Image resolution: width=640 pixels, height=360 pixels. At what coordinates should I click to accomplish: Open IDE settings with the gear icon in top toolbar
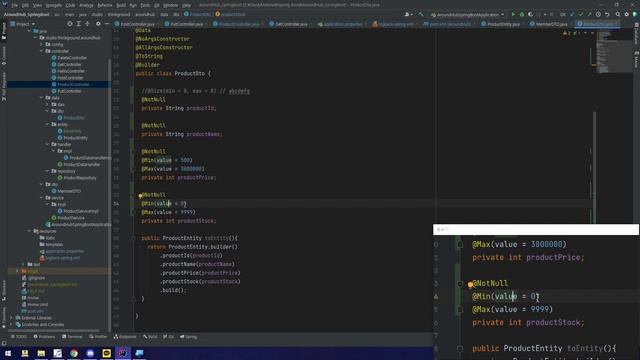[x=627, y=14]
